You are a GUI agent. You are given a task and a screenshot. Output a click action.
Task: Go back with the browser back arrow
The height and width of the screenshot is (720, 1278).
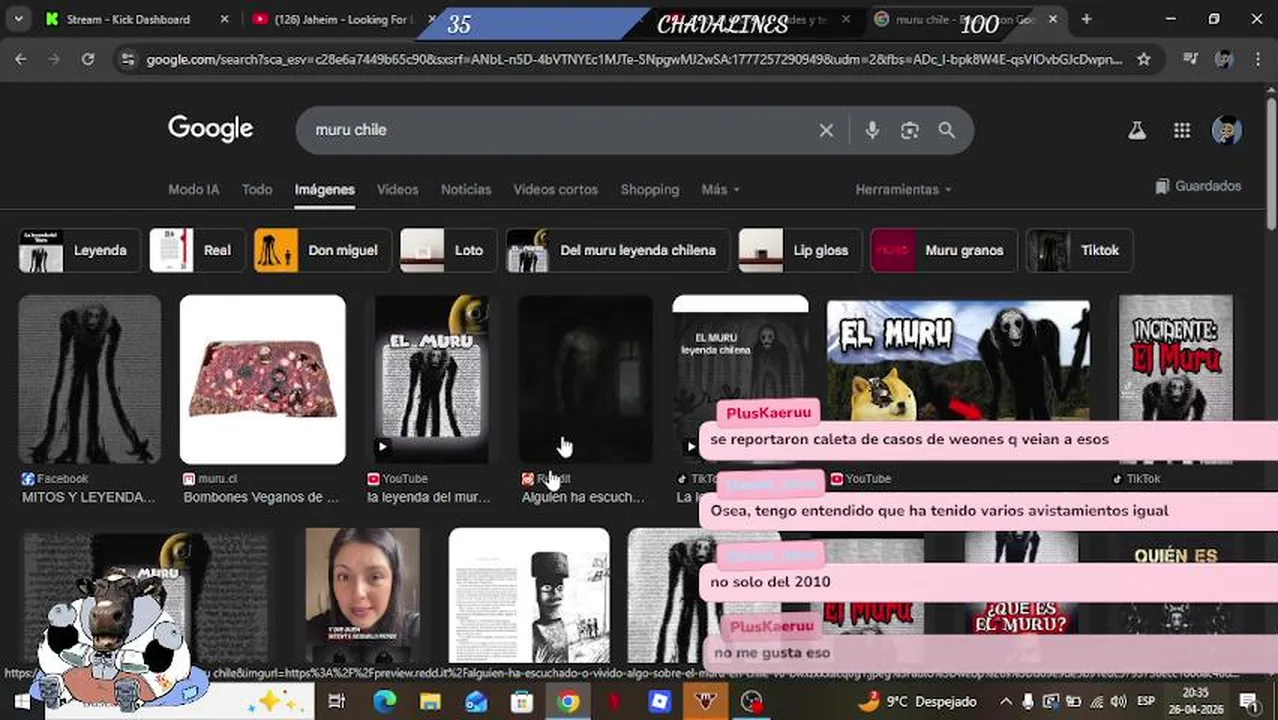coord(20,59)
